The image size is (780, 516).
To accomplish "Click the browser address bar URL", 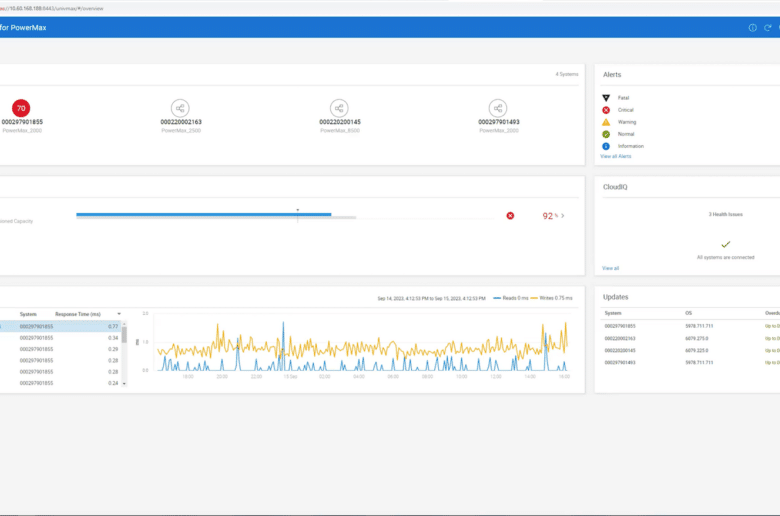I will [x=52, y=8].
